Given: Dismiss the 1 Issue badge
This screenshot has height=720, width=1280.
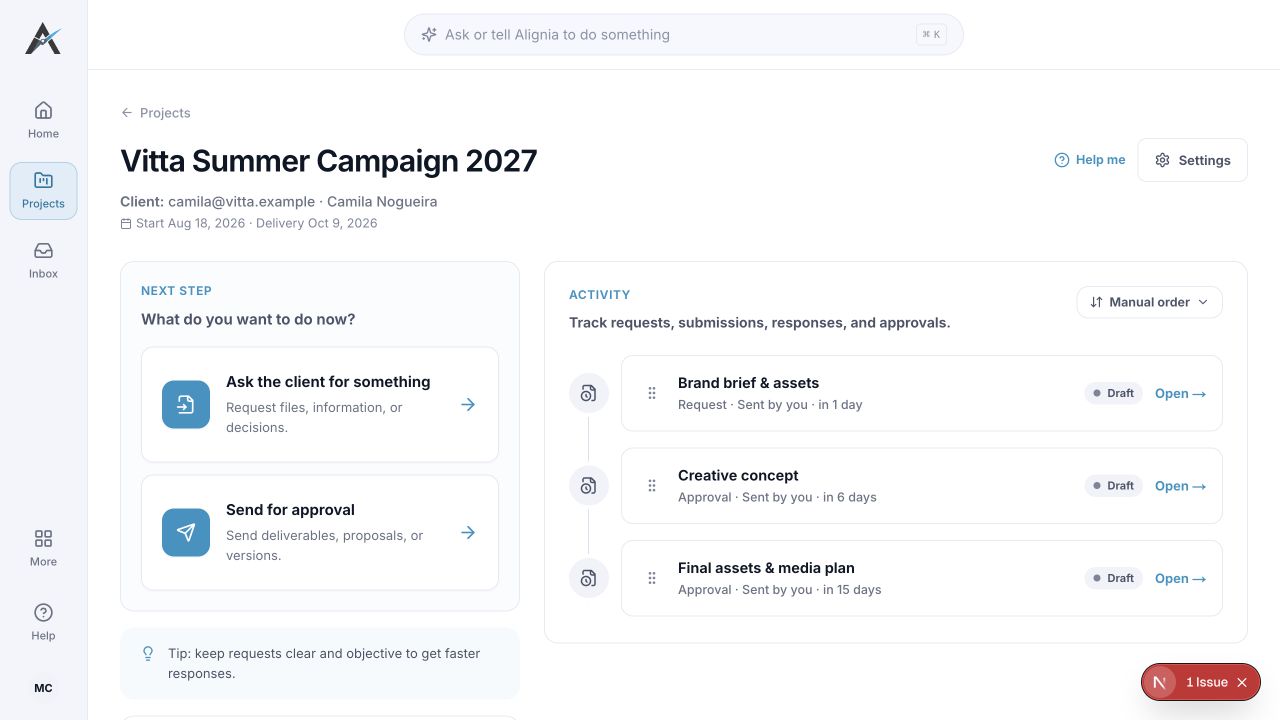Looking at the screenshot, I should click(1242, 682).
